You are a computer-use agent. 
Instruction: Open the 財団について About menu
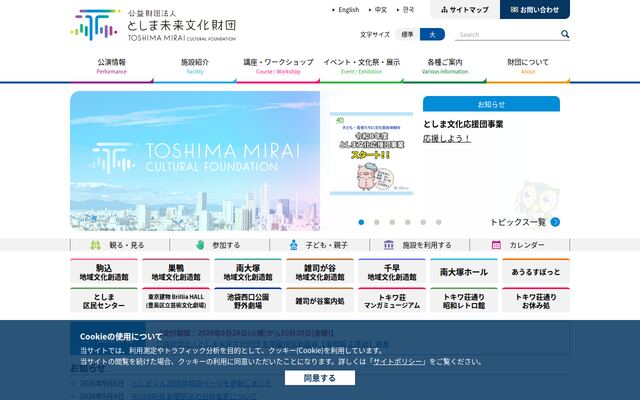[x=528, y=66]
